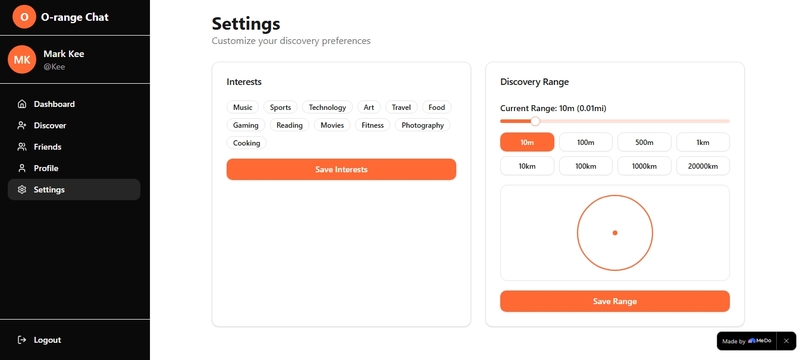Toggle the Reading interest tag
This screenshot has width=806, height=360.
(289, 125)
